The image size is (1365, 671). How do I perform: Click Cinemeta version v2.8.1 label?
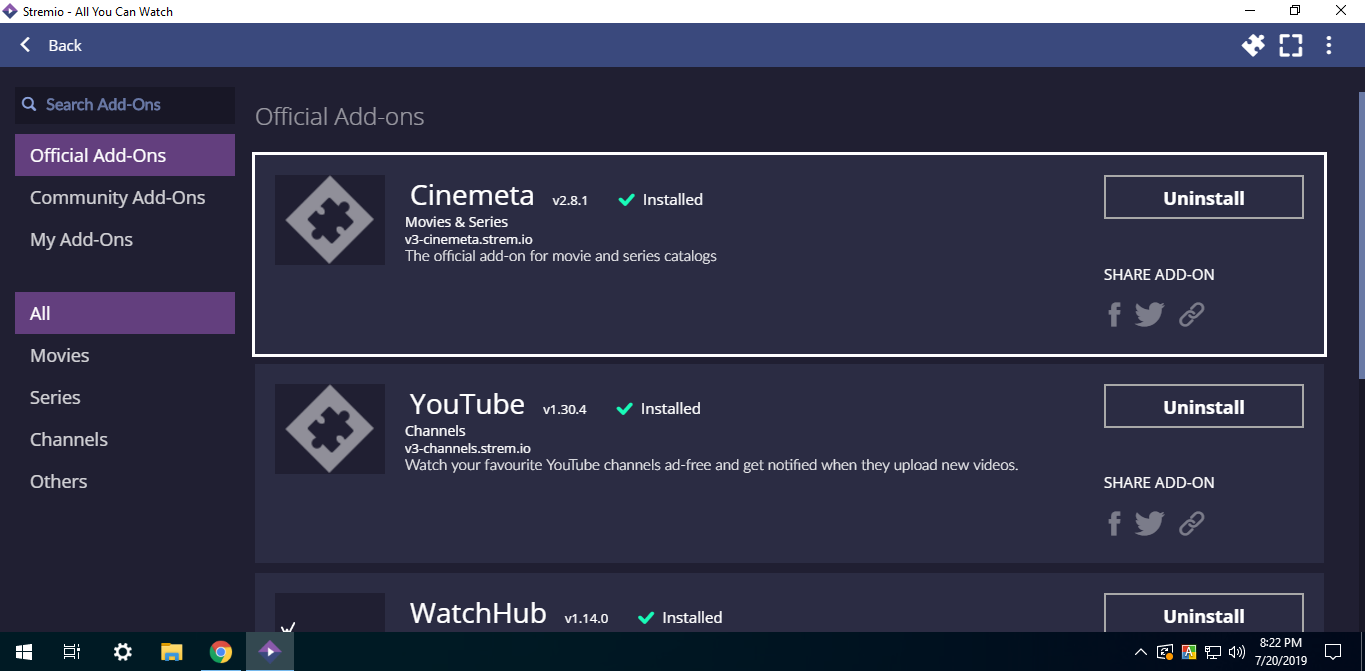[570, 200]
